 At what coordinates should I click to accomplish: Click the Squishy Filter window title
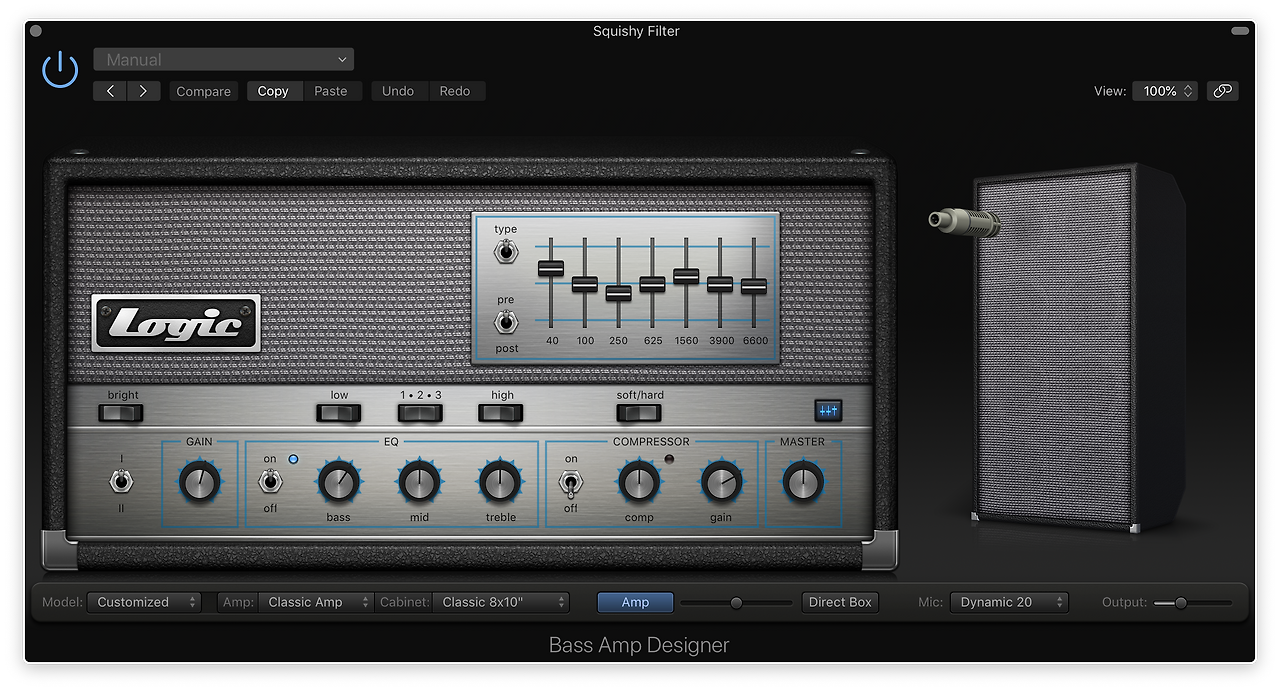[636, 31]
